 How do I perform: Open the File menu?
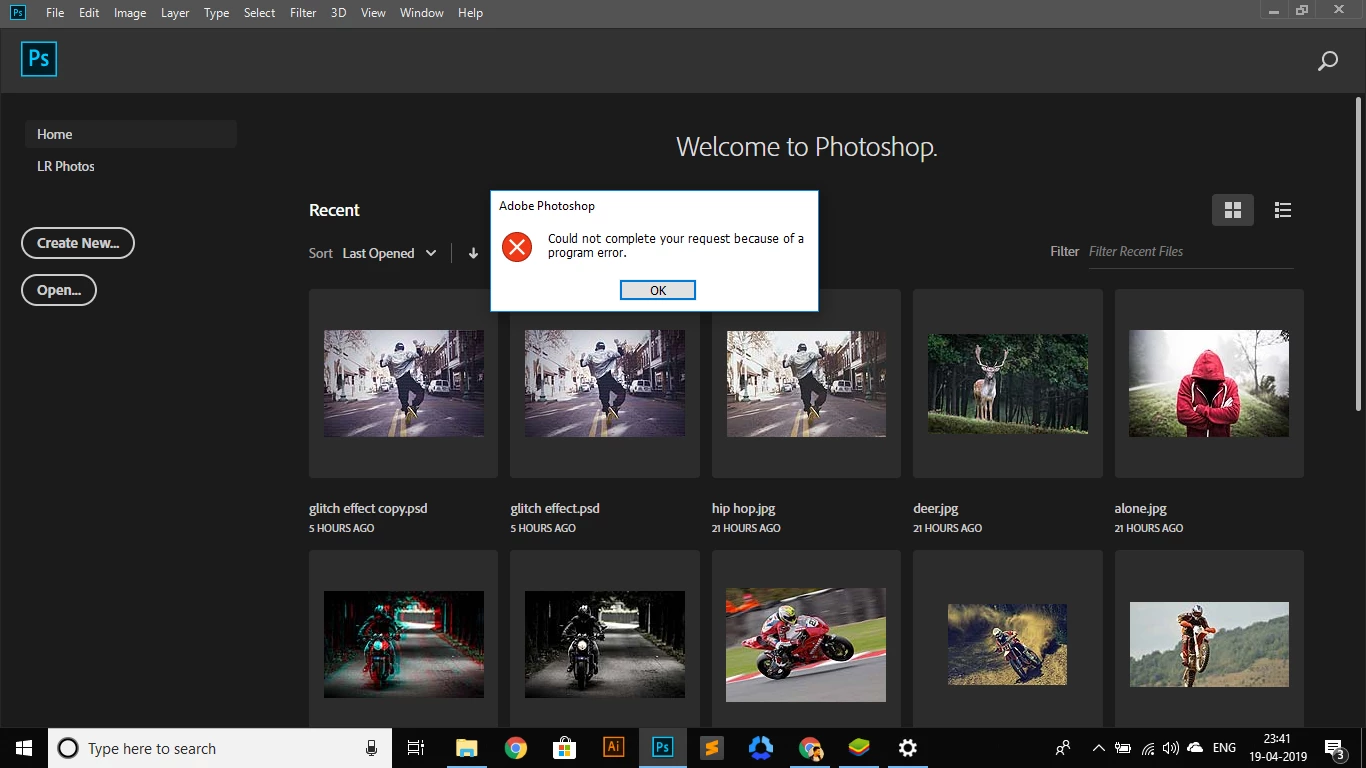(x=55, y=13)
